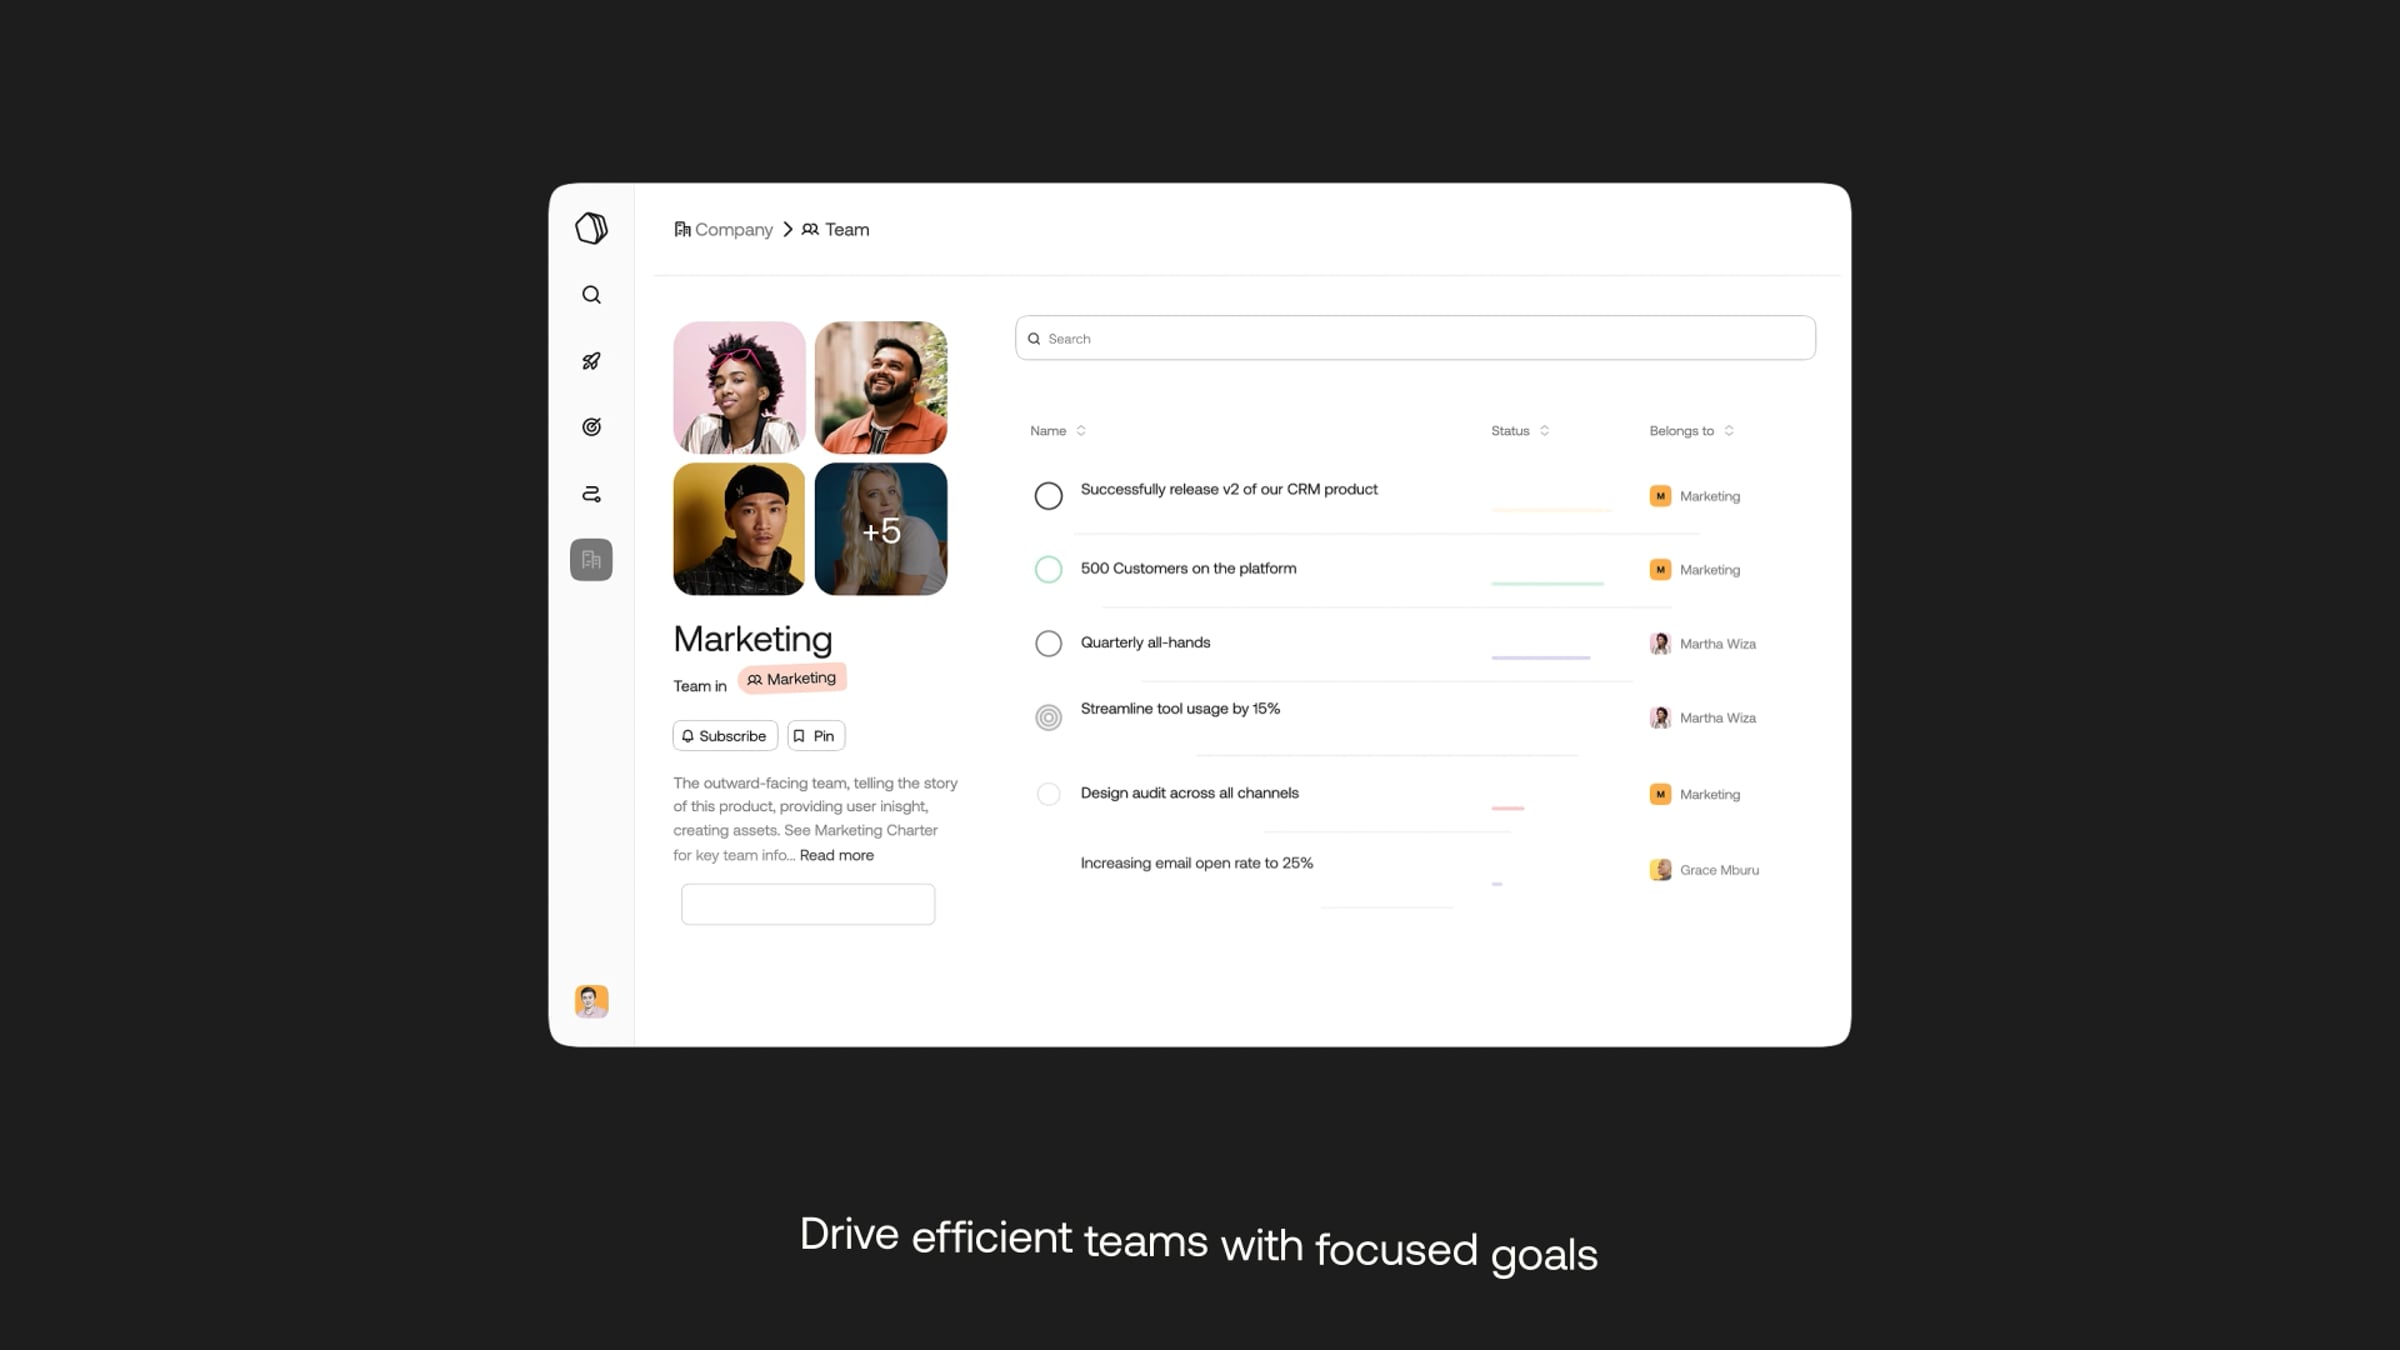The height and width of the screenshot is (1350, 2400).
Task: Open the roadmap route icon in sidebar
Action: [591, 494]
